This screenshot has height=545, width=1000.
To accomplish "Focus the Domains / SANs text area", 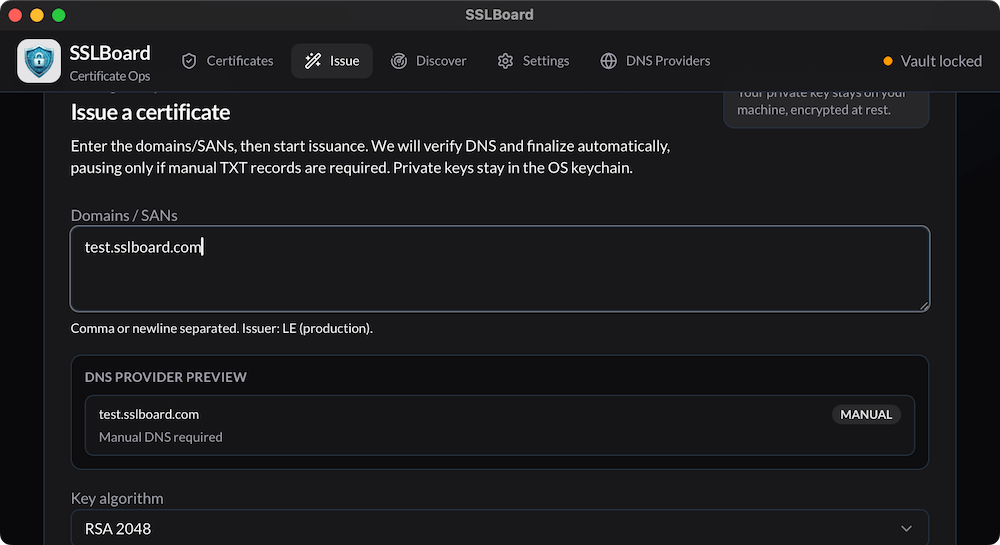I will [500, 269].
